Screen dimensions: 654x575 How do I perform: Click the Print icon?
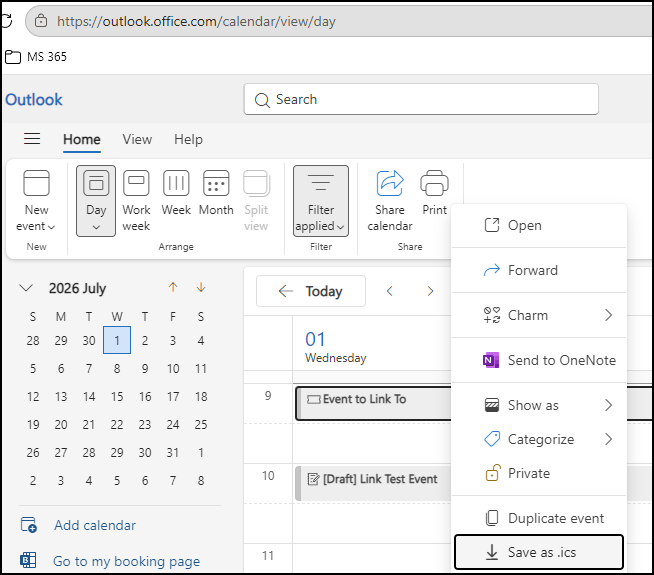tap(434, 183)
